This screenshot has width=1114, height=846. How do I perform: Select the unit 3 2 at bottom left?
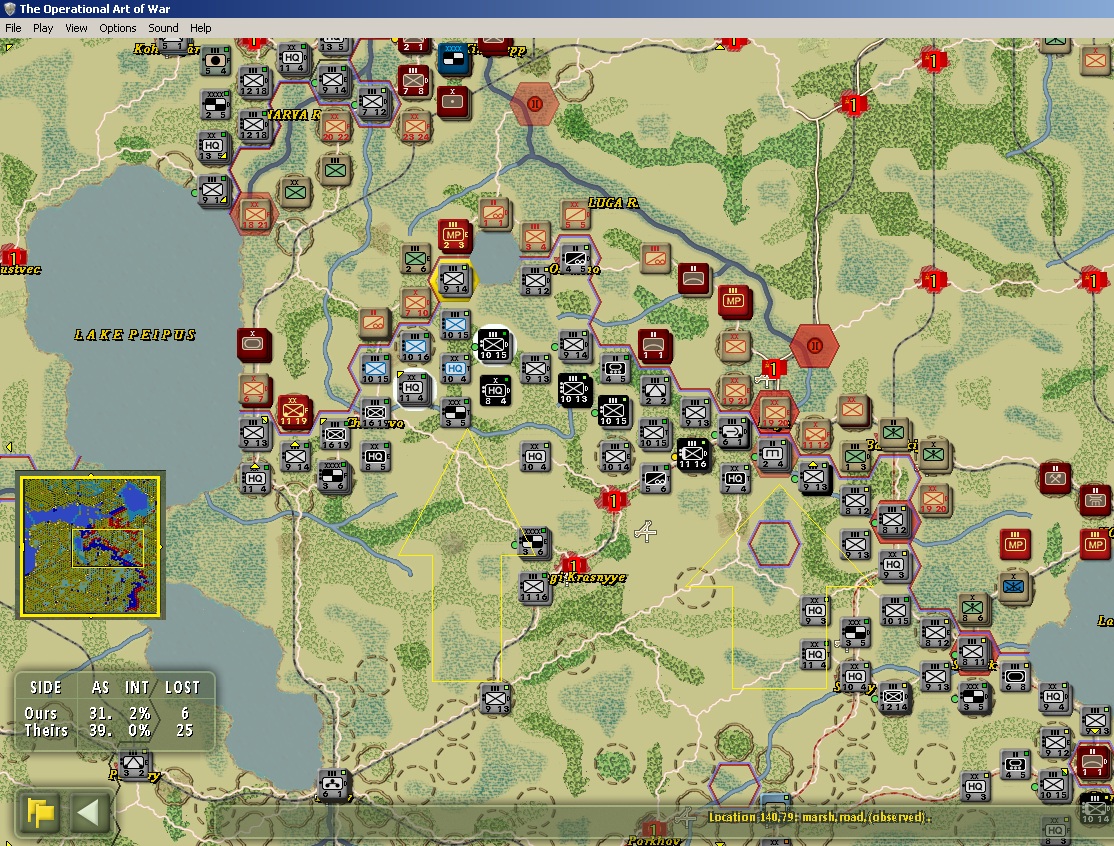pos(133,764)
